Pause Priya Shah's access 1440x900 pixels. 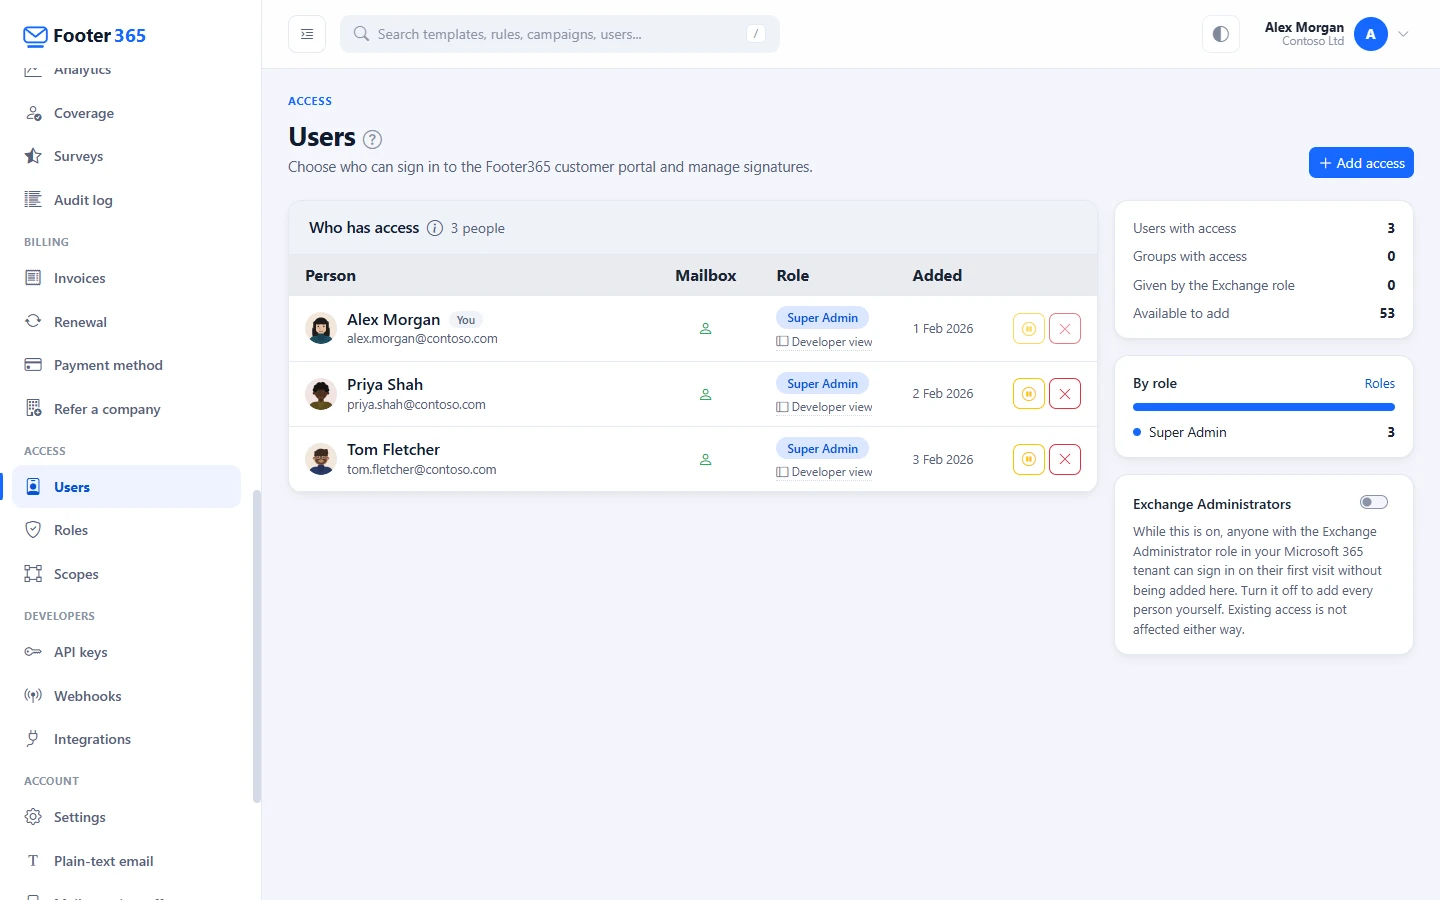[1028, 394]
